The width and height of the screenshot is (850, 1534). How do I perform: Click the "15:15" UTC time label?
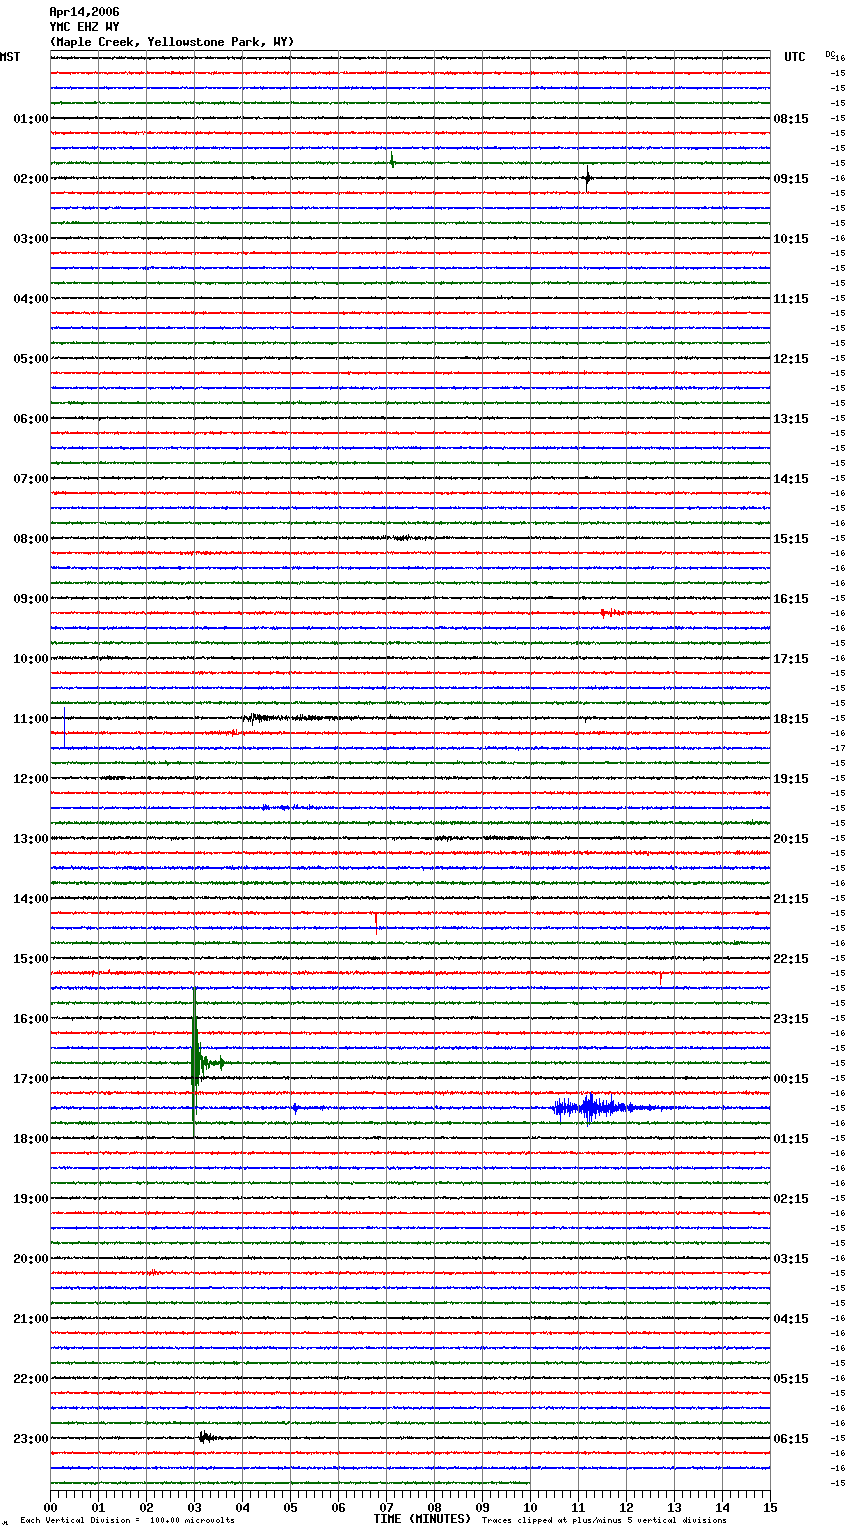(791, 539)
